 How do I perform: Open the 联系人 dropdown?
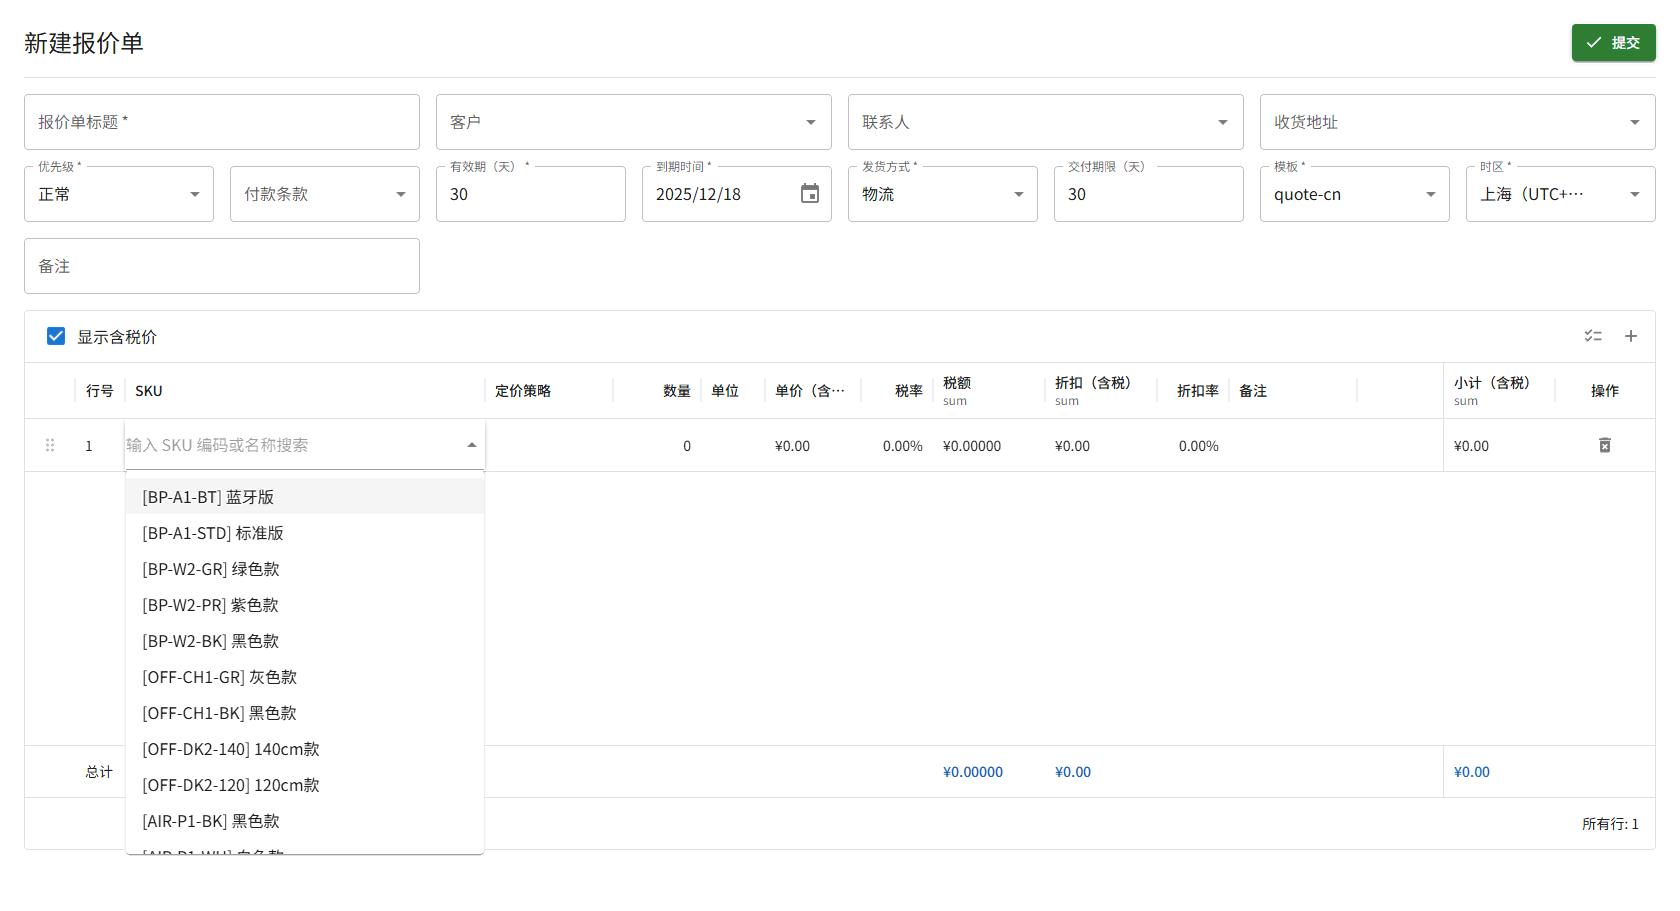tap(1221, 121)
